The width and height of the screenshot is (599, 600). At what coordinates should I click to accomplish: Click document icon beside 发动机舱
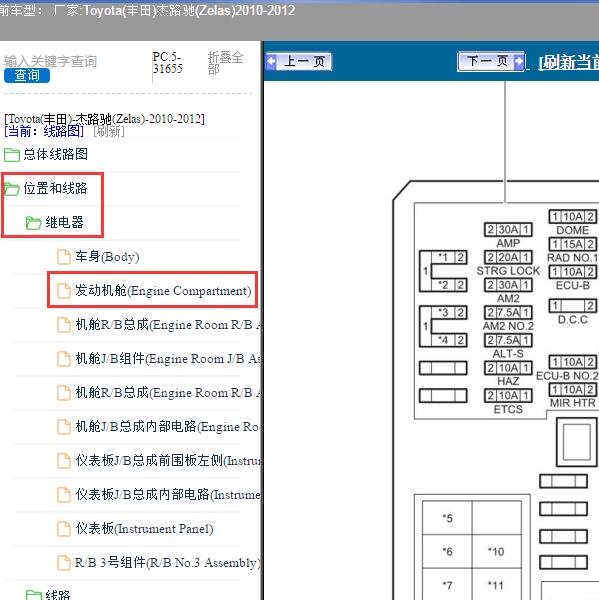[64, 291]
